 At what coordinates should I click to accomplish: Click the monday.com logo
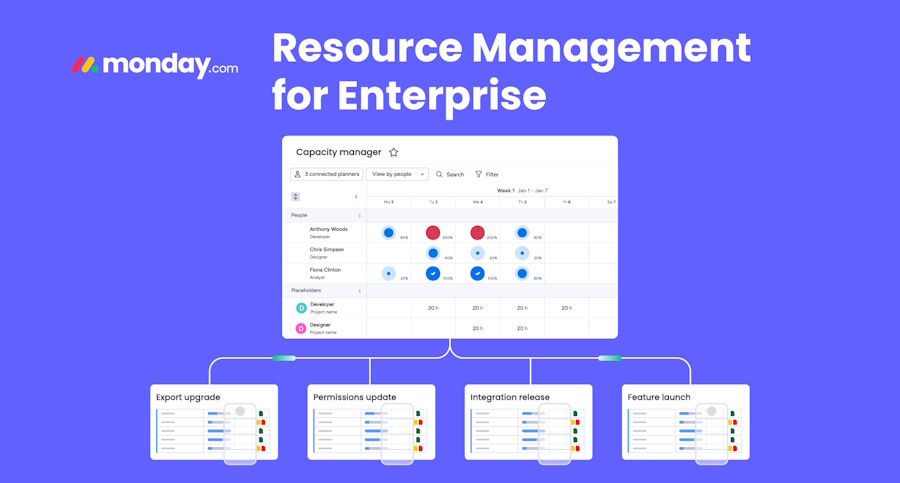pos(155,65)
